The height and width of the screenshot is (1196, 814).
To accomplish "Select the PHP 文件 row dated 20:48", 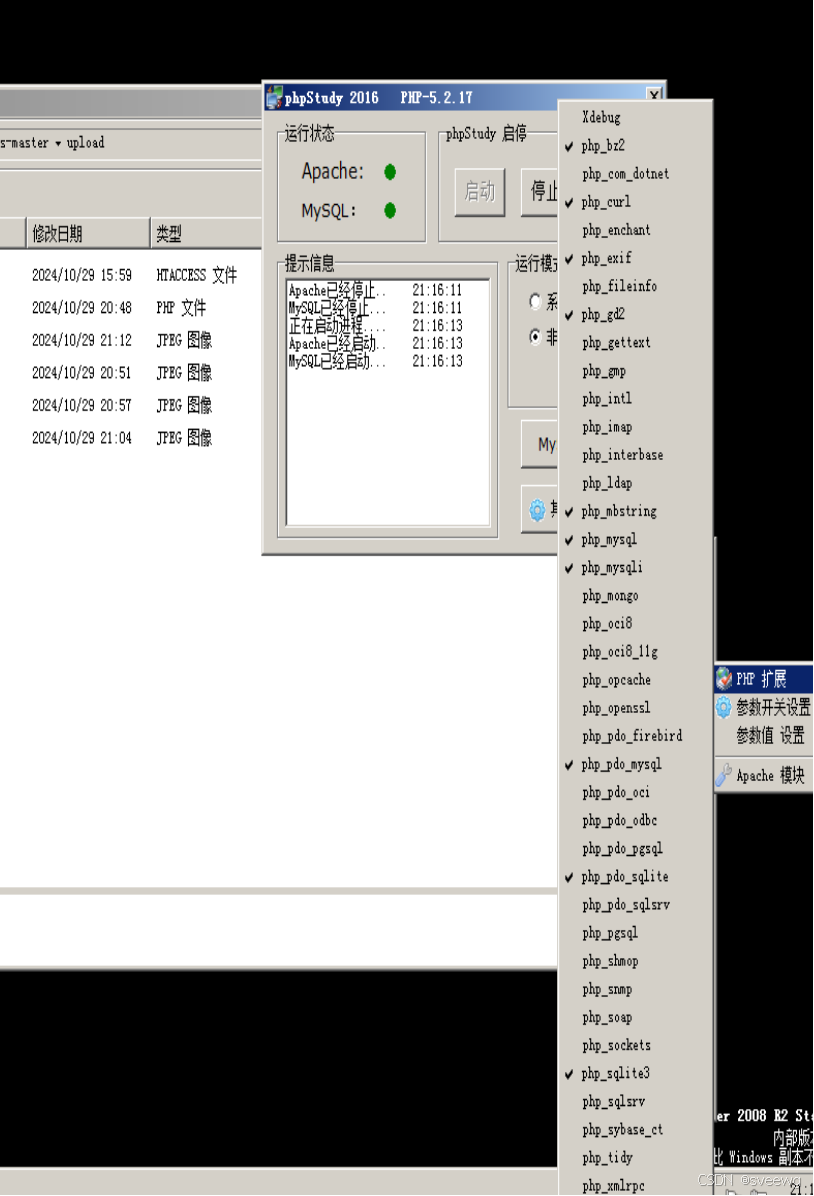I will (131, 307).
